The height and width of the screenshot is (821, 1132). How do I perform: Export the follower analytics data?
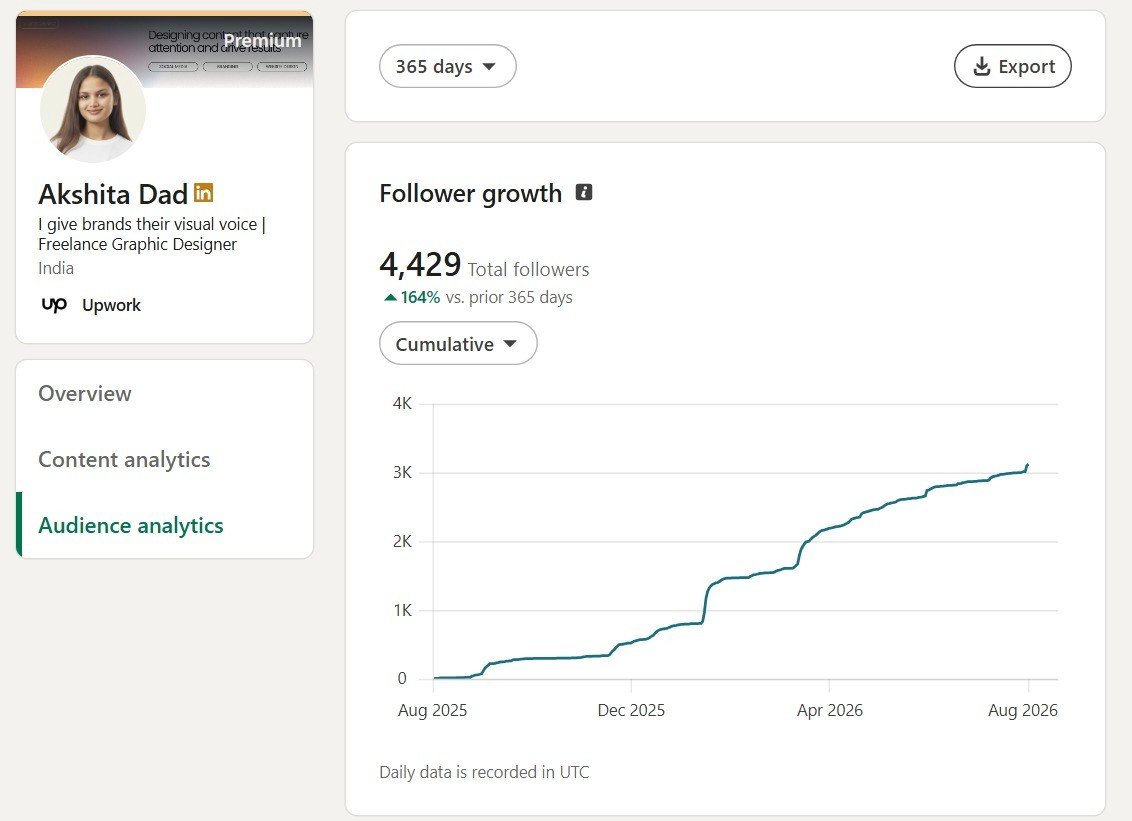(x=1013, y=66)
